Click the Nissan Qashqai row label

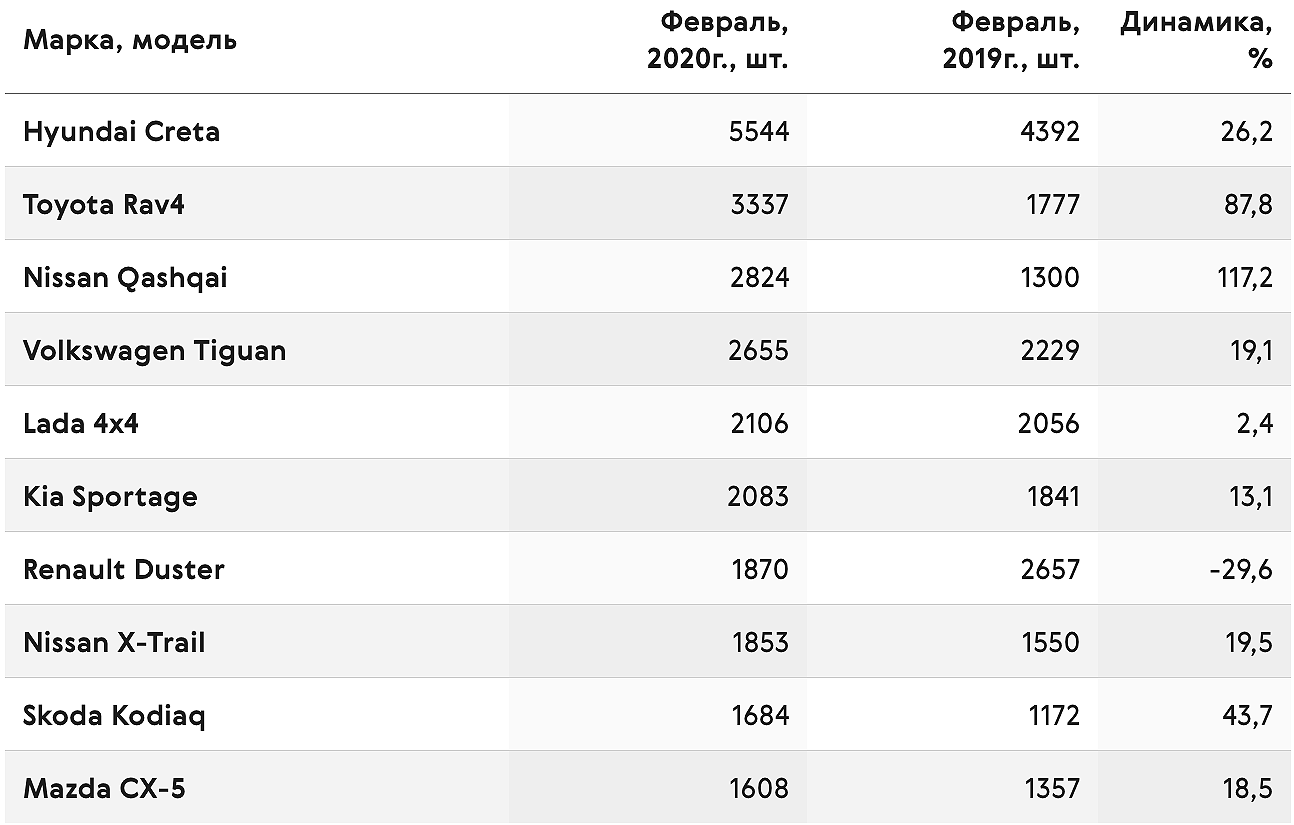click(x=125, y=277)
